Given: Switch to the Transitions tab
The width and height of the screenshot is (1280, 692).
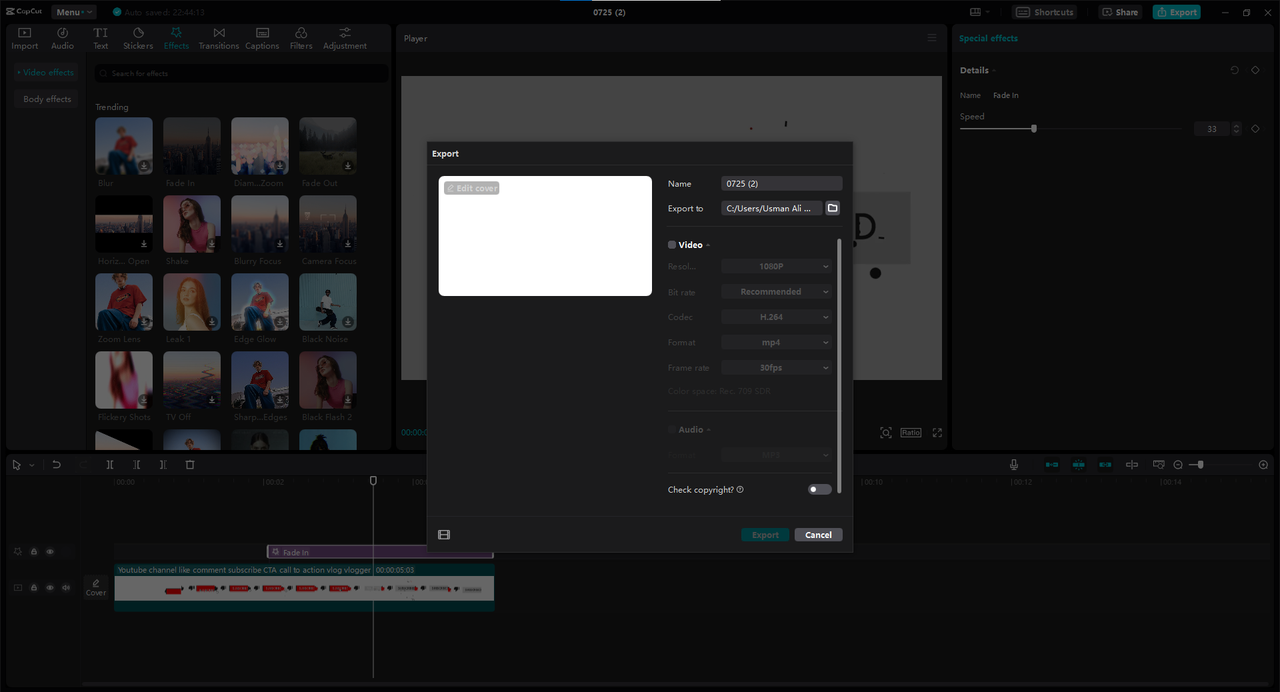Looking at the screenshot, I should click(x=219, y=38).
